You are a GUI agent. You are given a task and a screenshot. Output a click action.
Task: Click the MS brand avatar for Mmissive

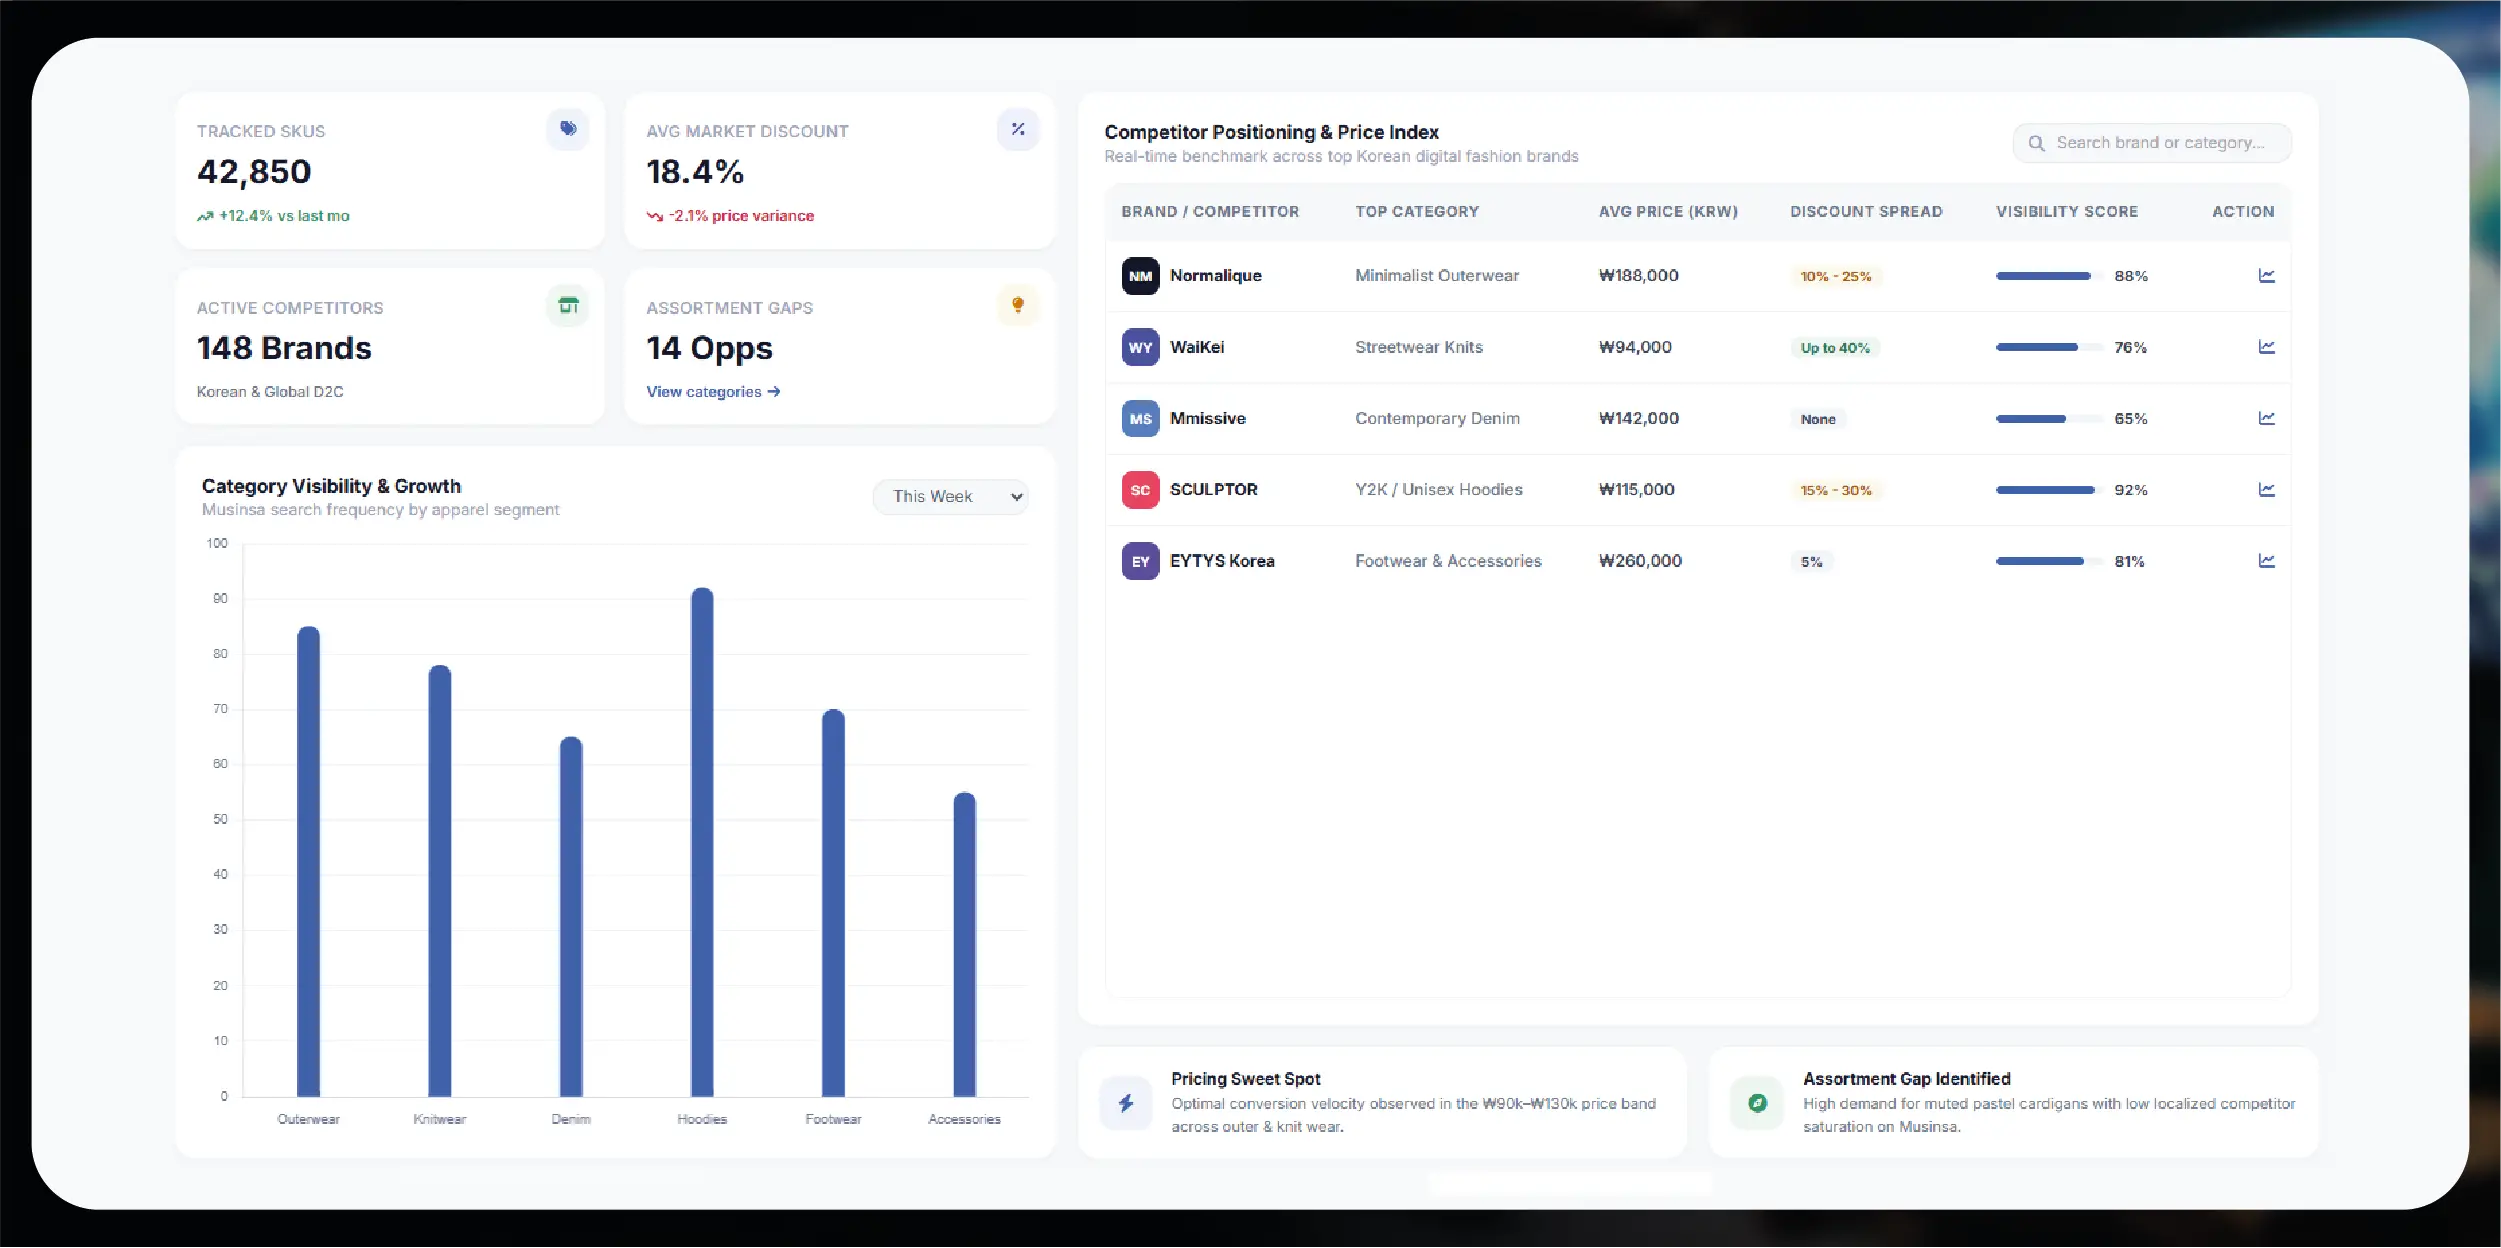(1140, 418)
